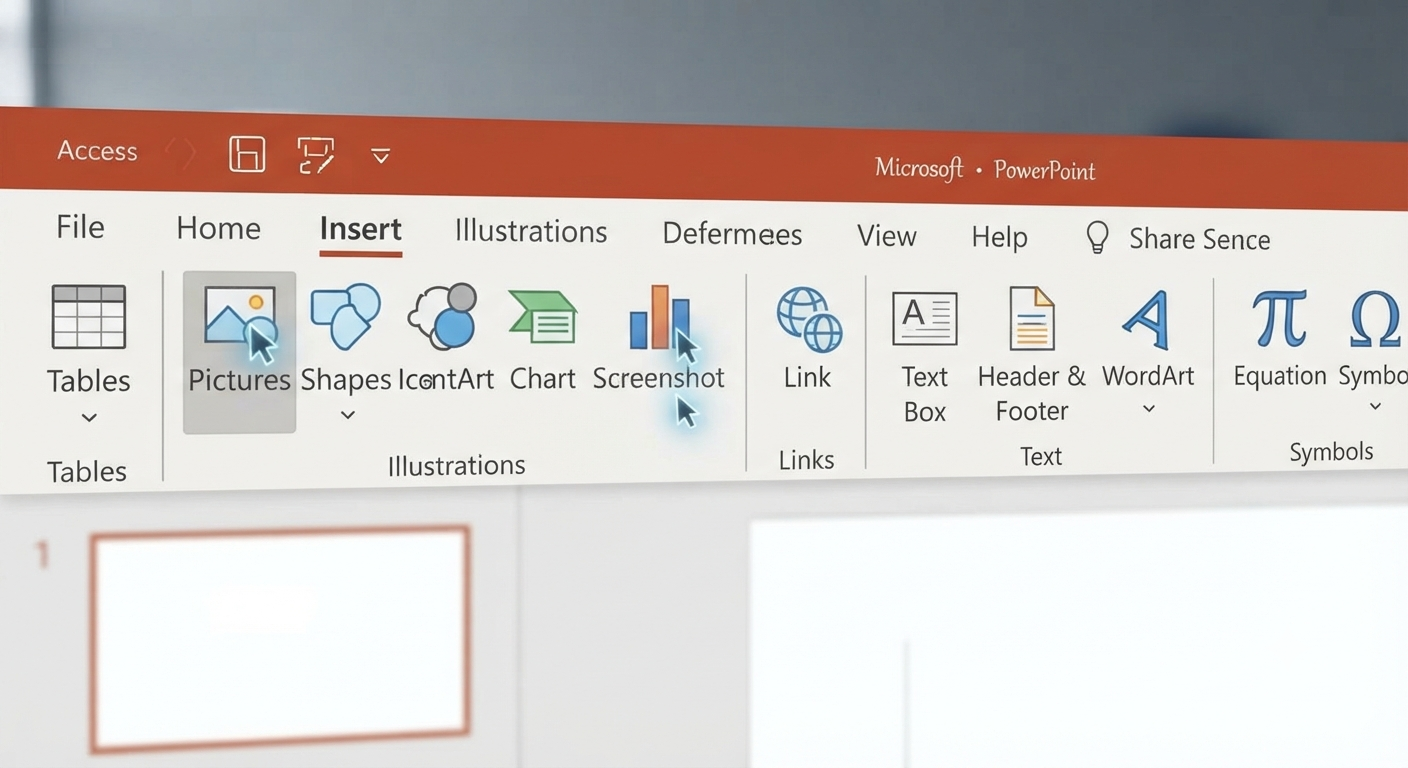This screenshot has height=768, width=1408.
Task: Click the Tables group label at bottom
Action: point(87,471)
